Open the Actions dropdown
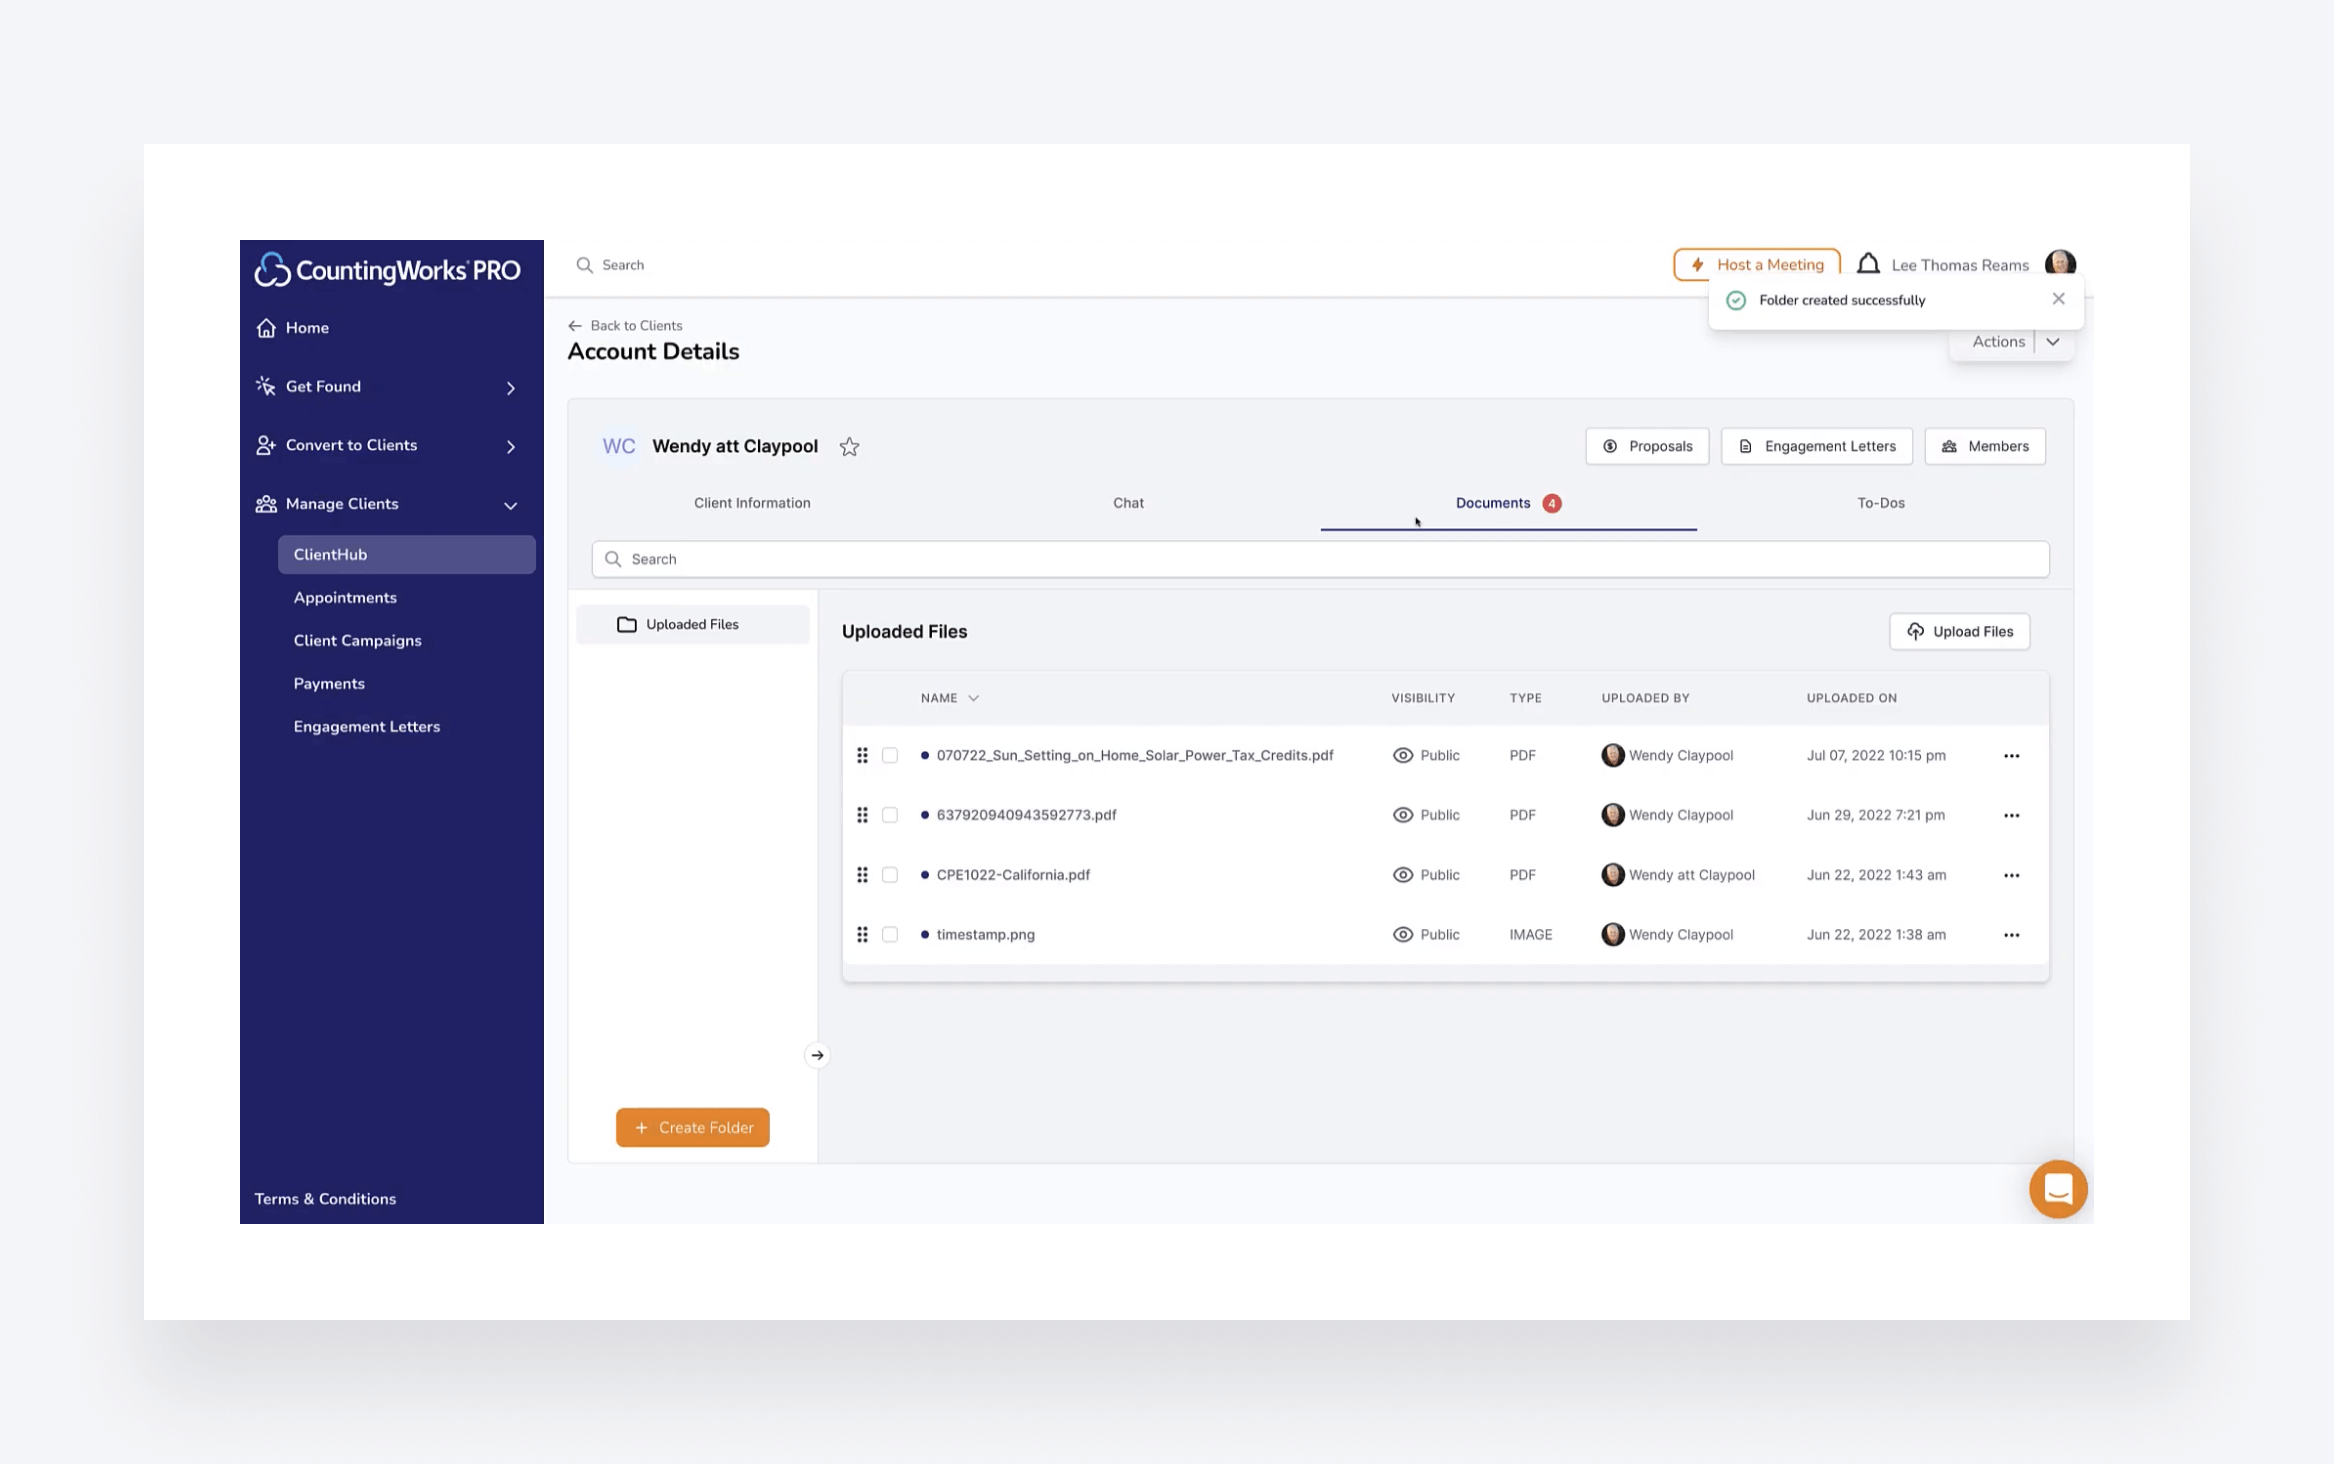 (x=2052, y=342)
